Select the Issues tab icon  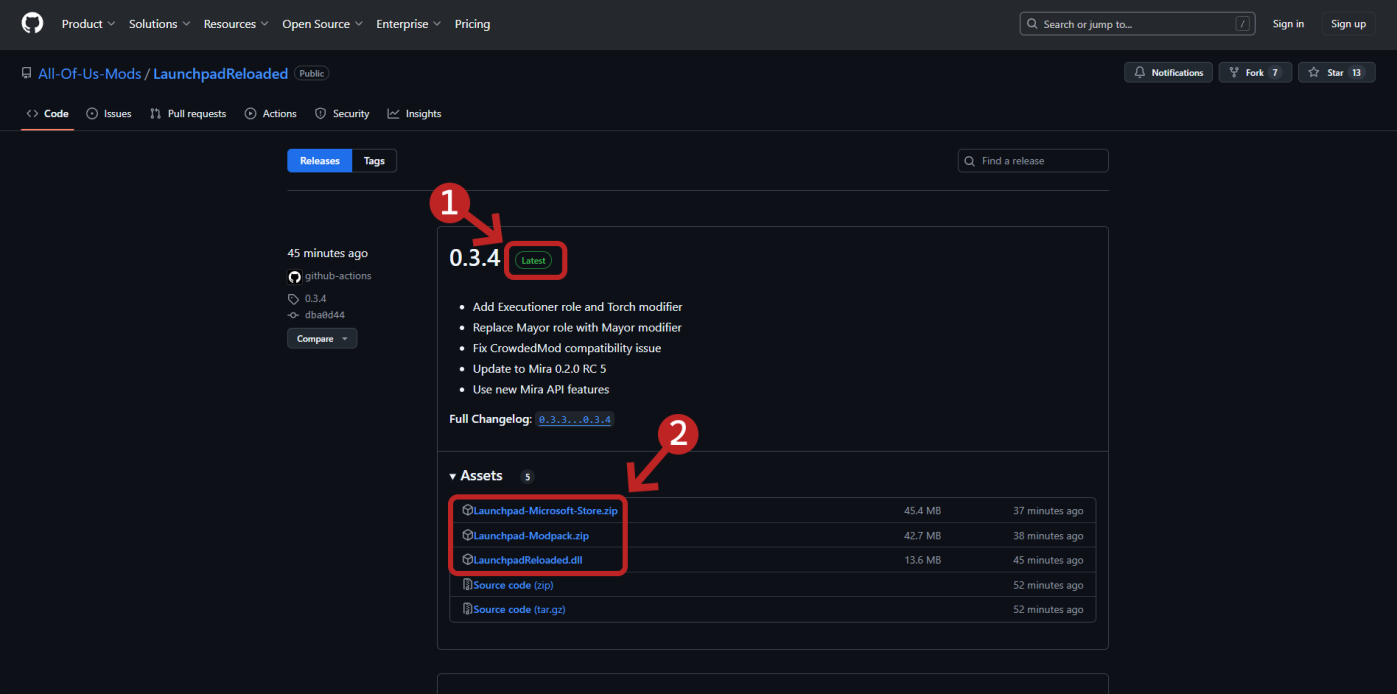coord(90,113)
